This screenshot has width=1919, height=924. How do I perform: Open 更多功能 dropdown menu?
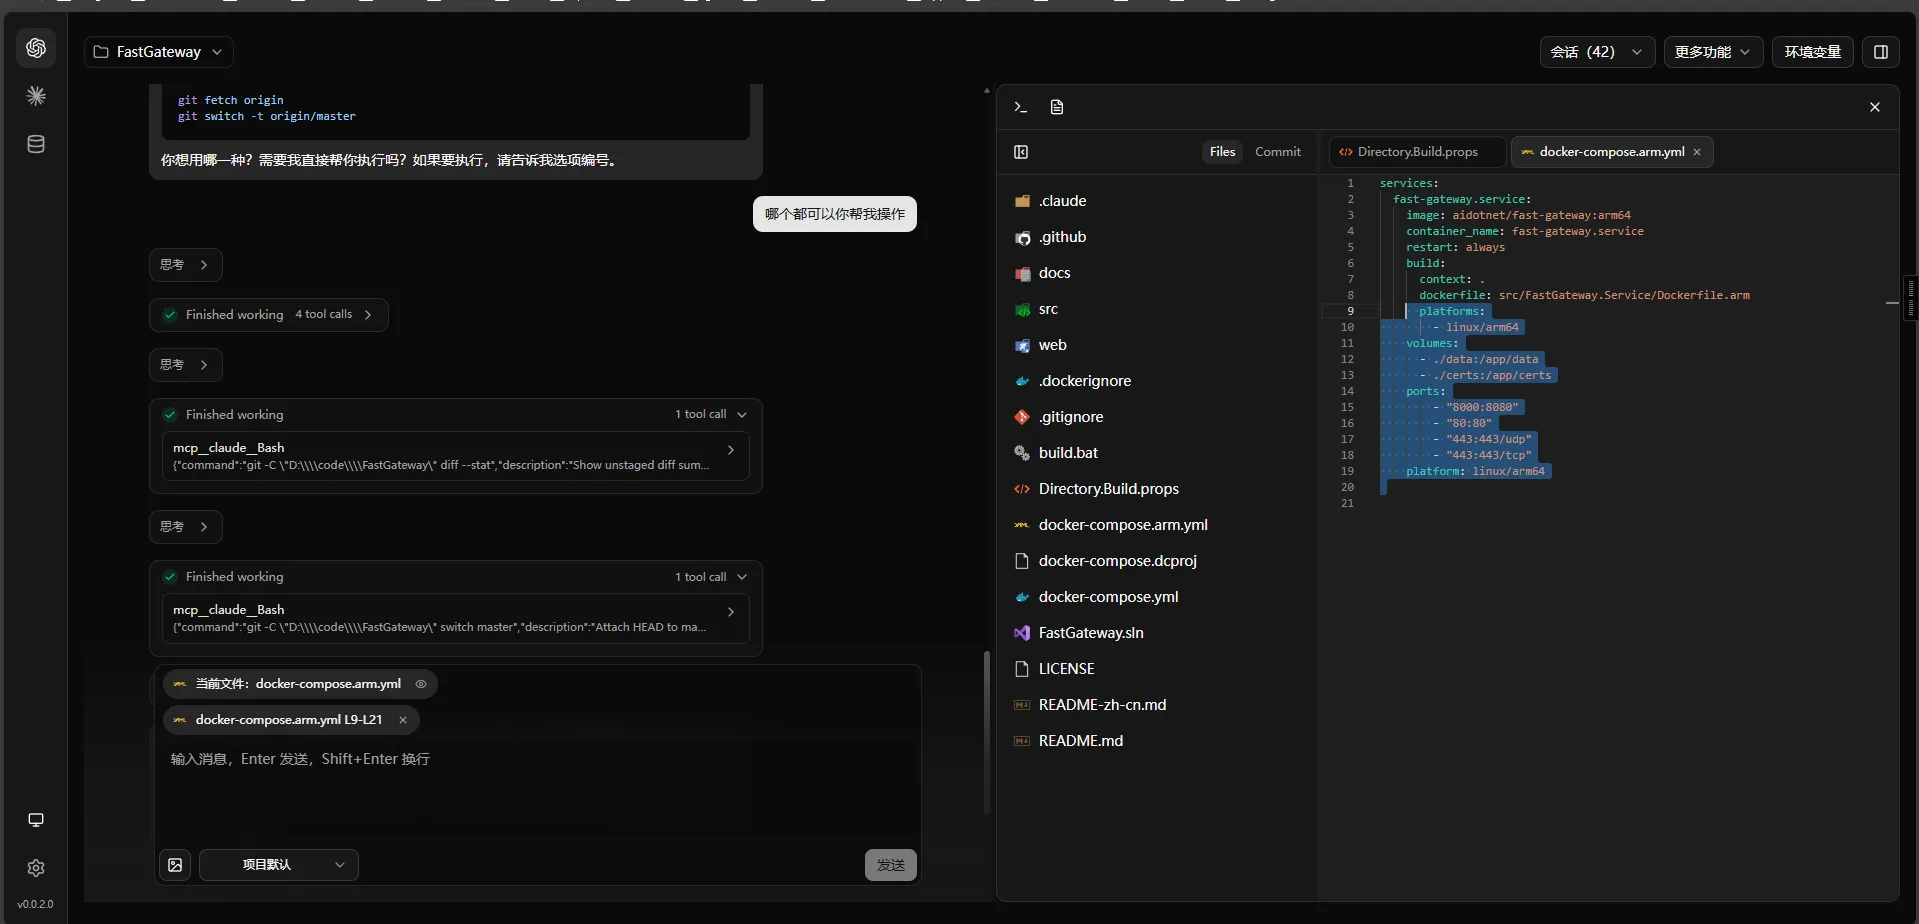pyautogui.click(x=1713, y=52)
